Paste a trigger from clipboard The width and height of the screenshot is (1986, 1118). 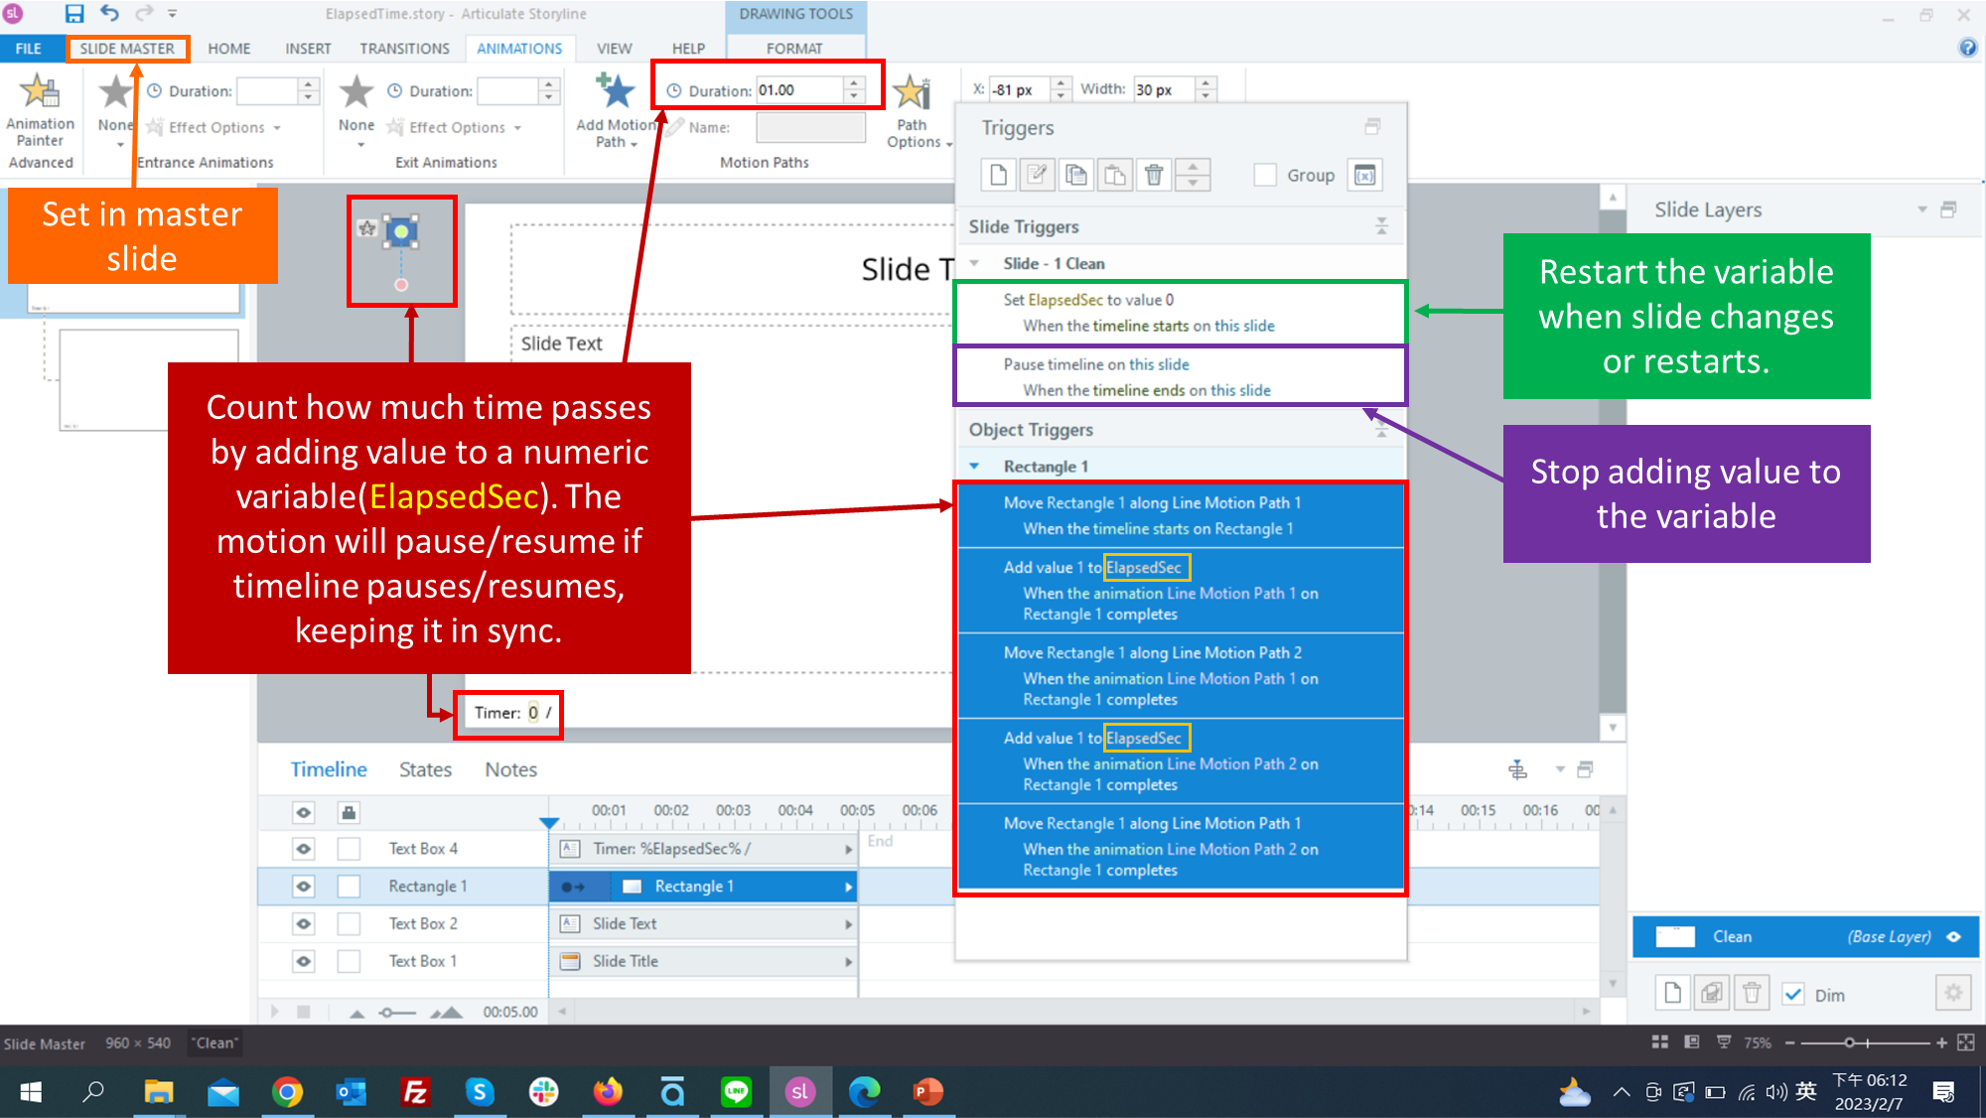(1115, 174)
